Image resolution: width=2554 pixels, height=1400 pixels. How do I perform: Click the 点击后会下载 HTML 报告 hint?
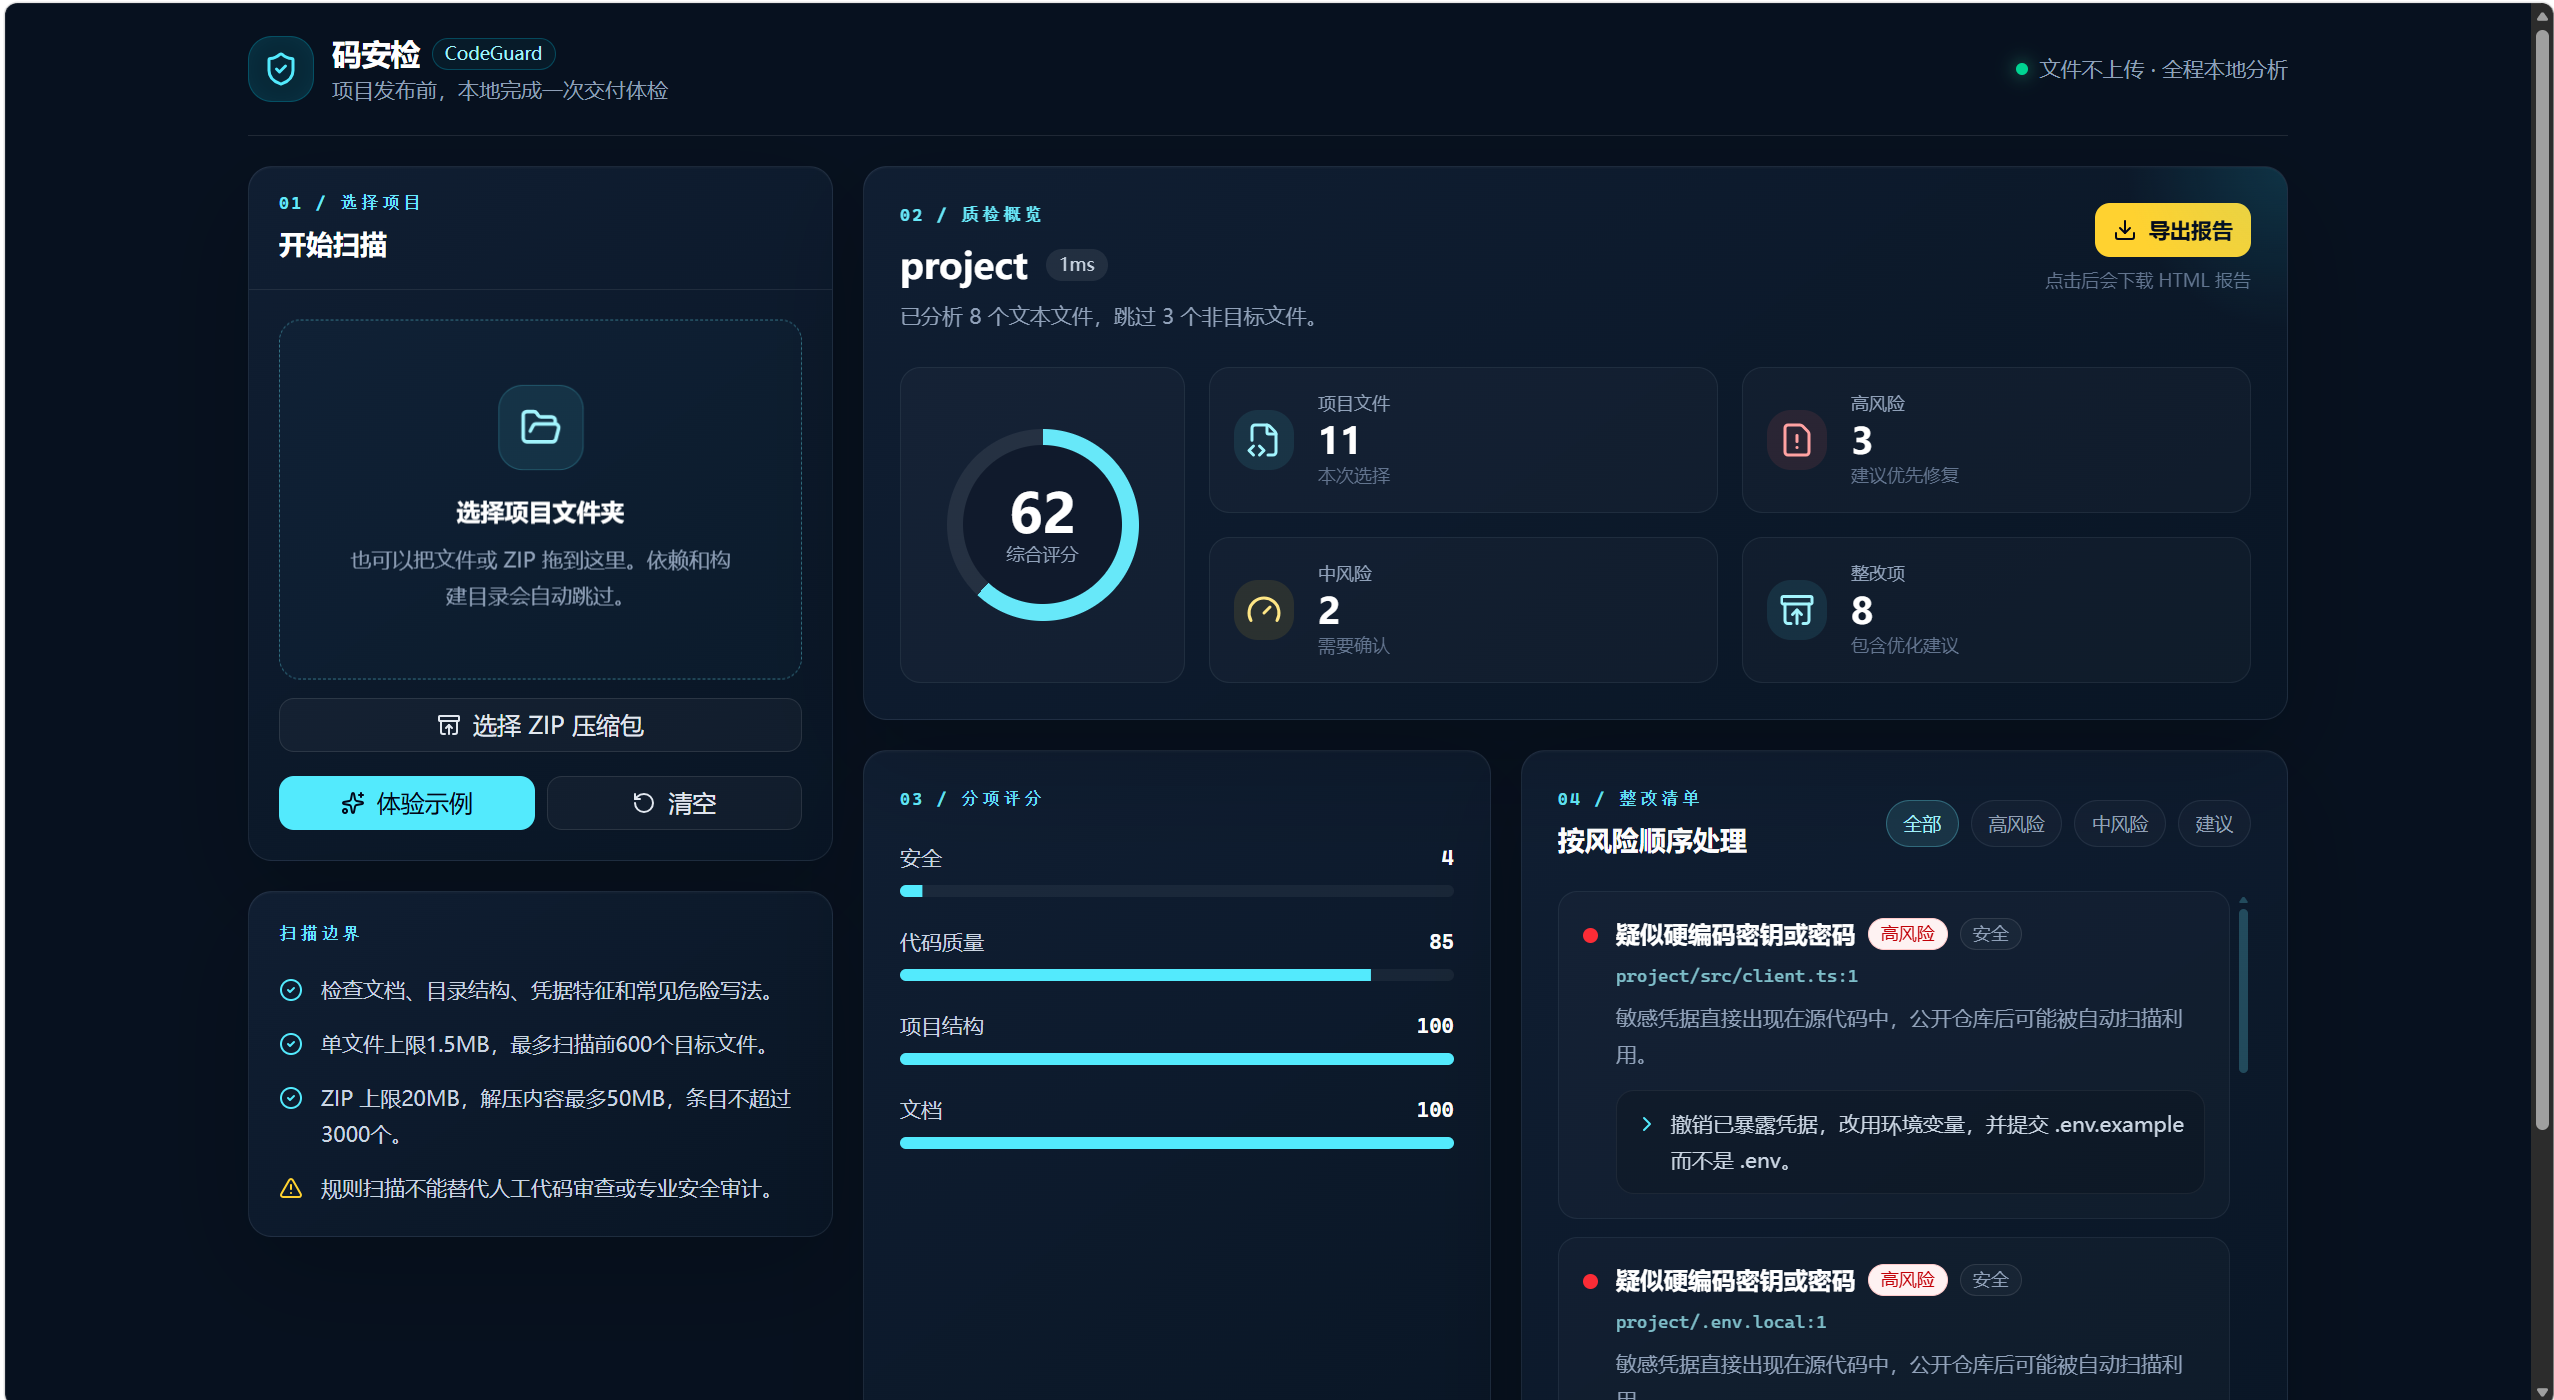2147,280
